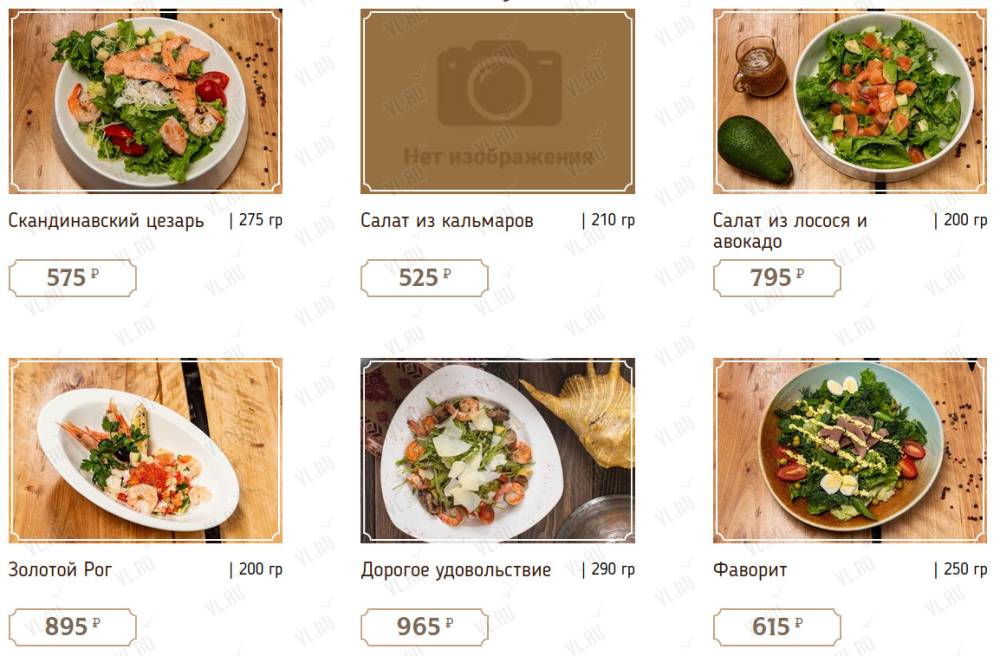Click the 275 гр weight label

click(x=260, y=220)
